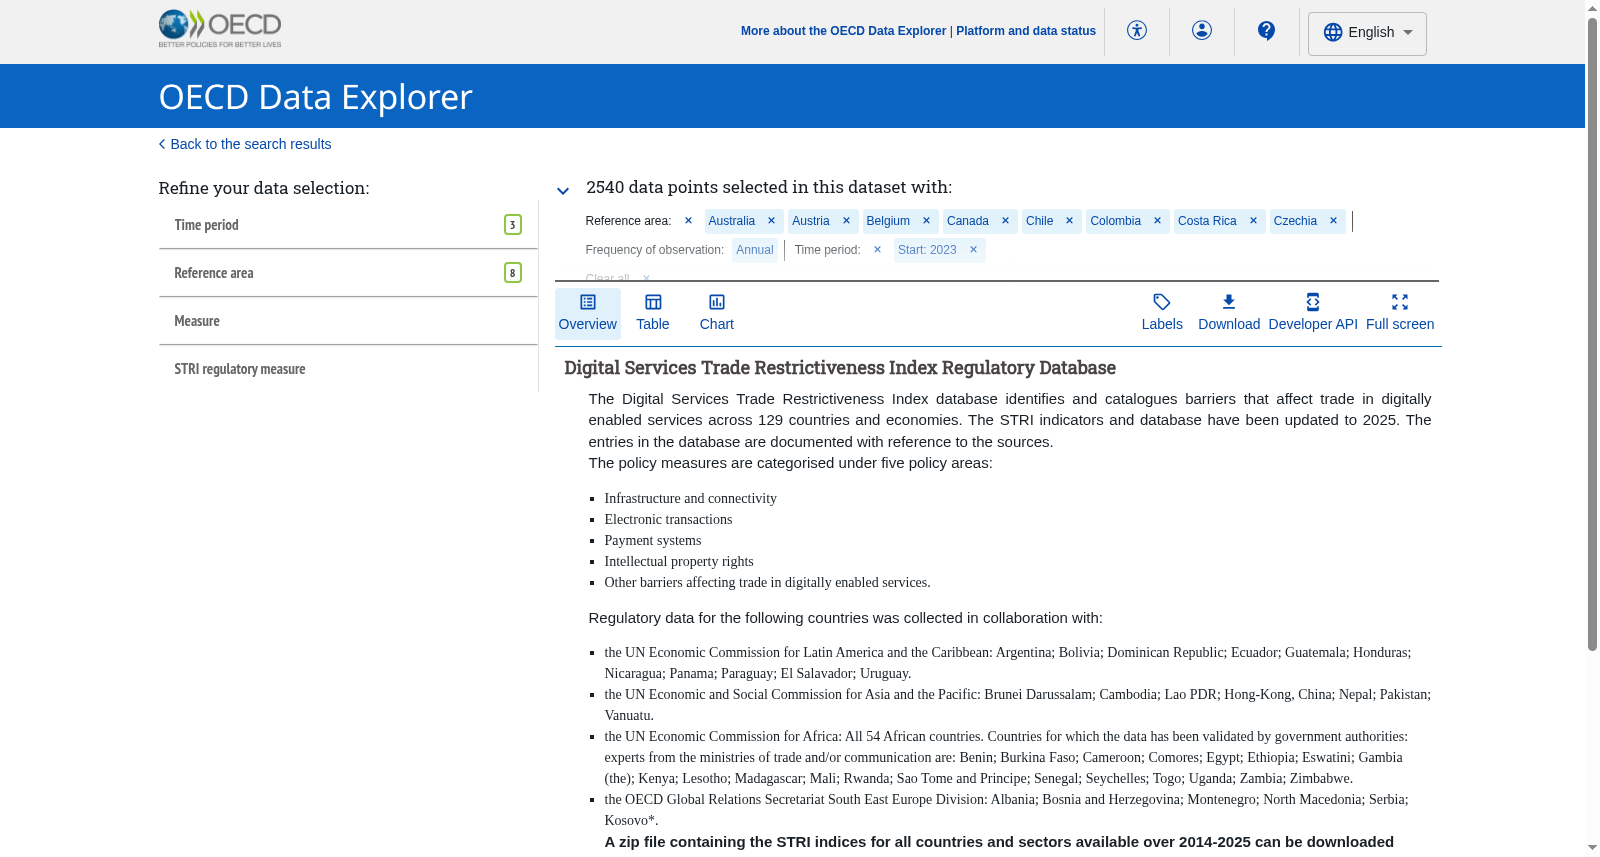Image resolution: width=1600 pixels, height=857 pixels.
Task: Remove the Start: 2023 filter chip
Action: pos(973,250)
